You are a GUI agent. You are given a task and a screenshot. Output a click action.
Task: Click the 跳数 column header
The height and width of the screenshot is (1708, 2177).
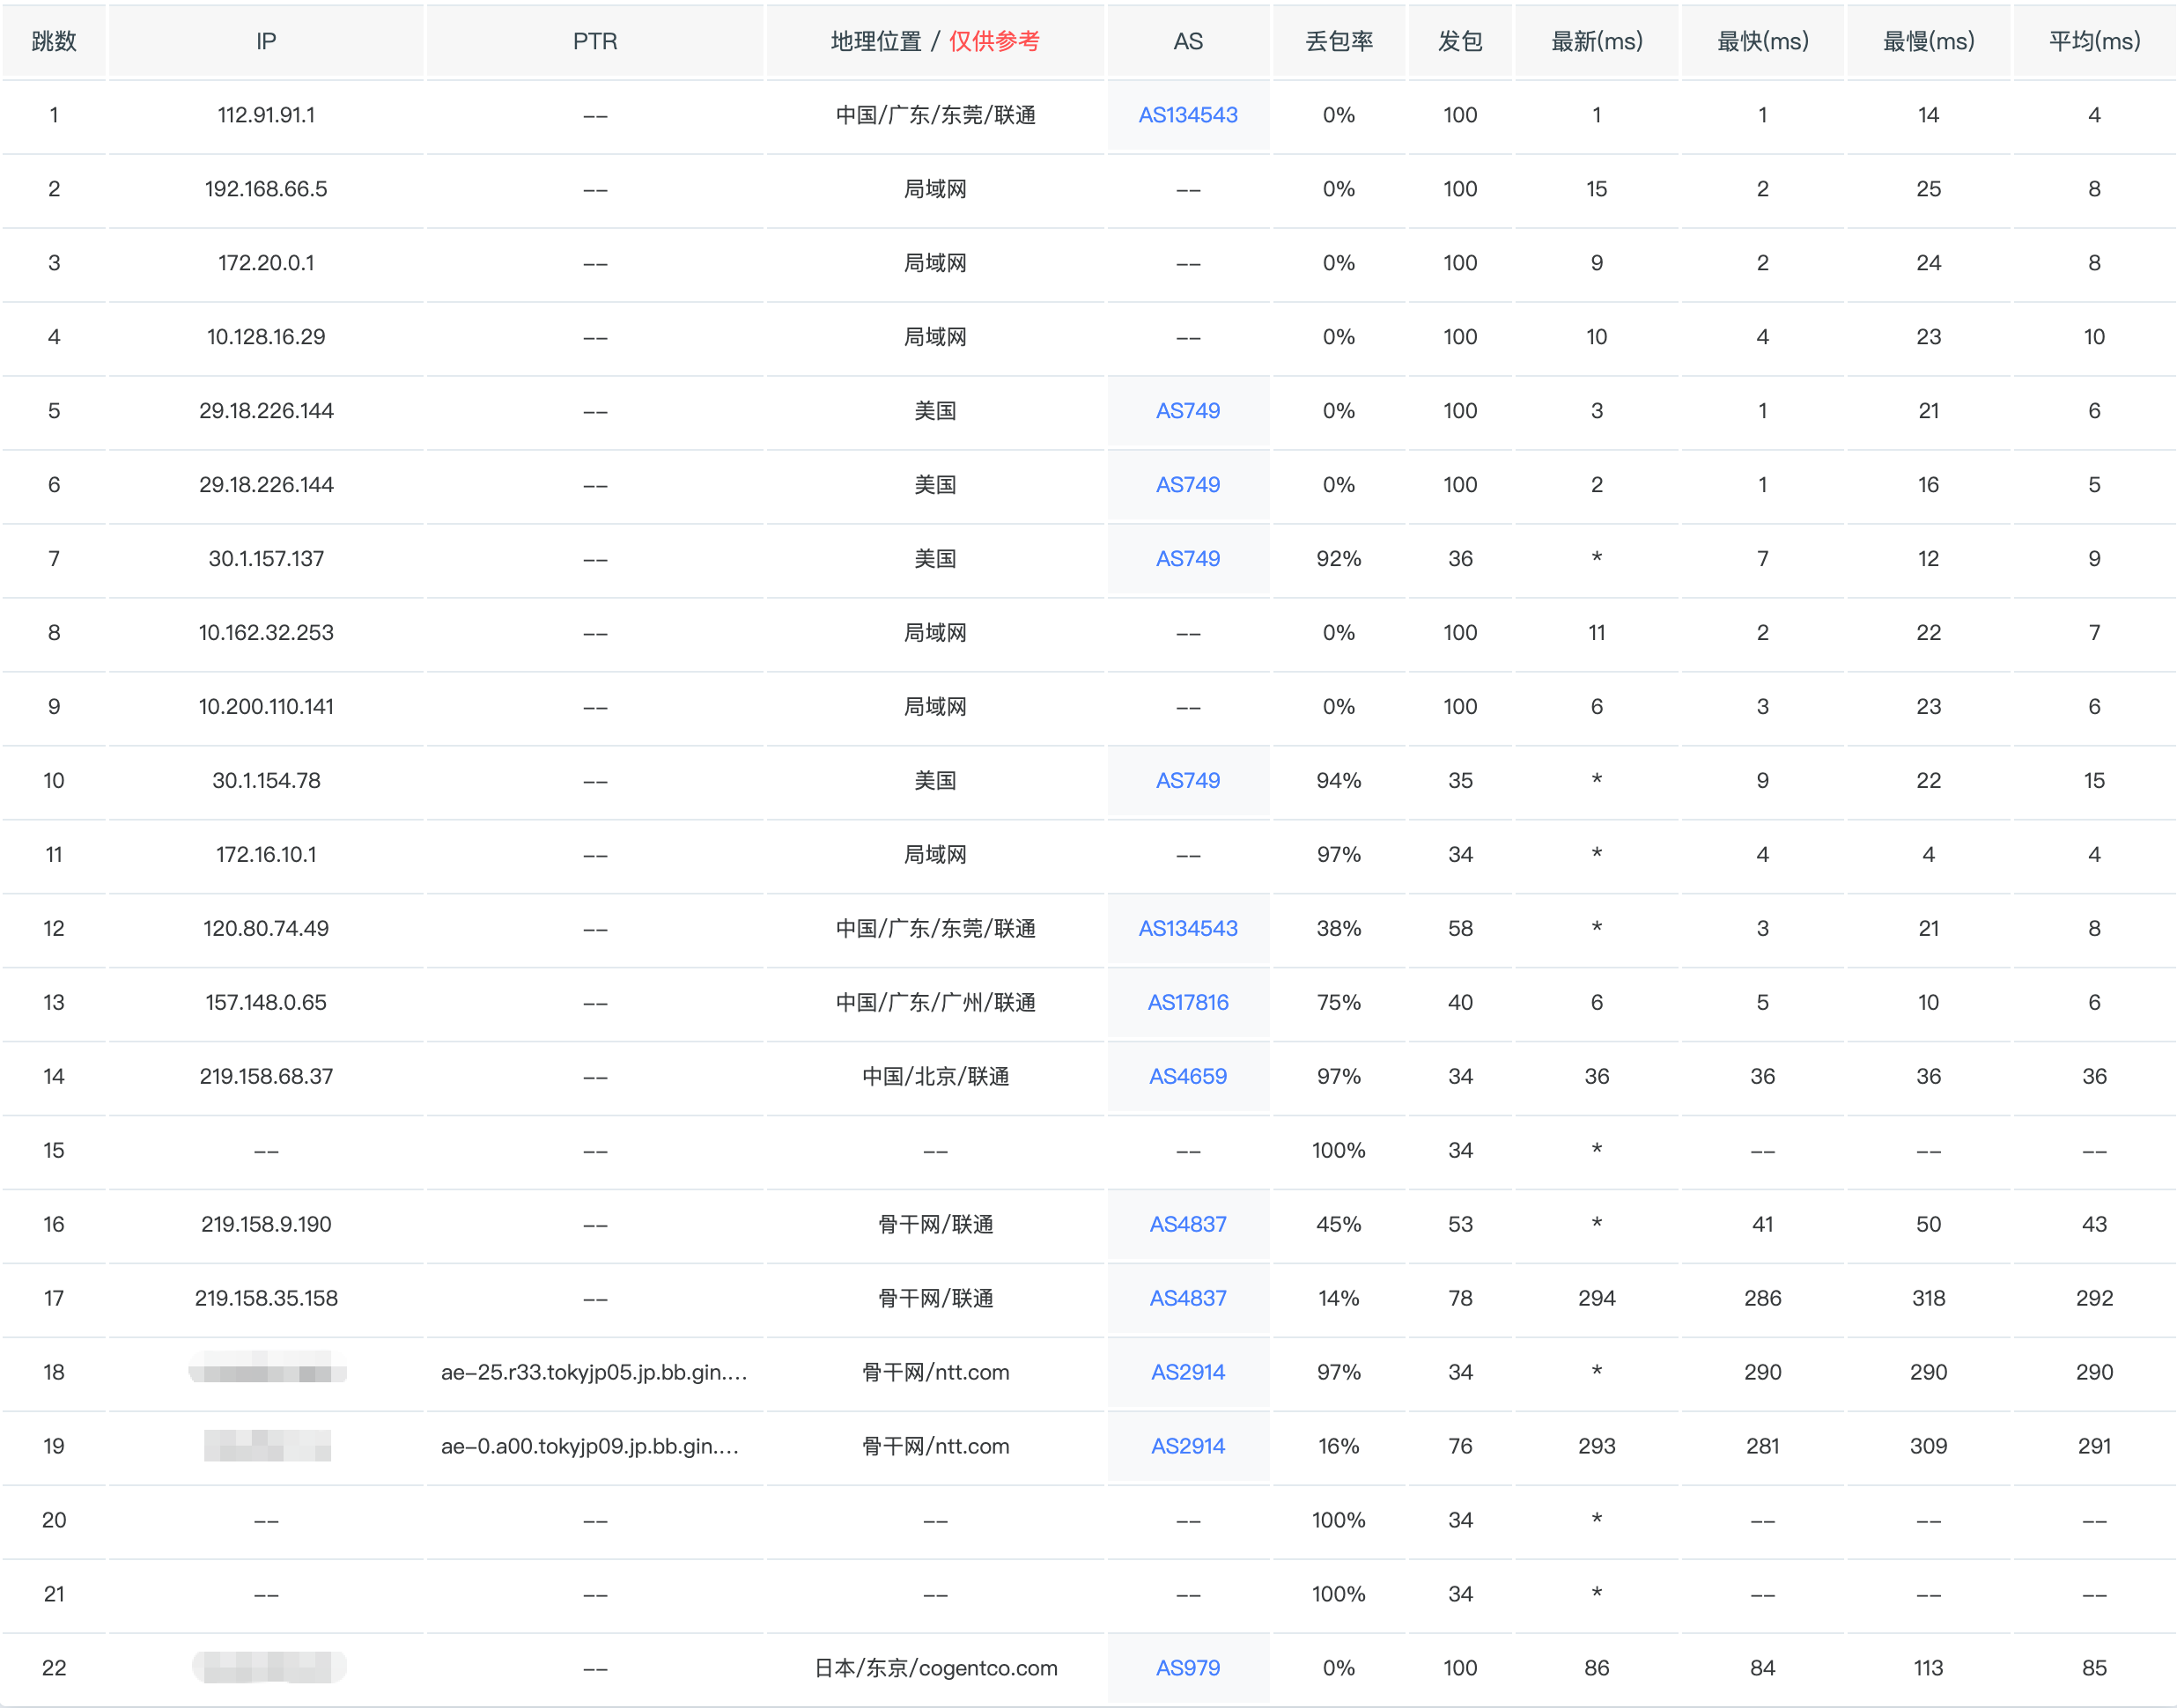point(54,41)
